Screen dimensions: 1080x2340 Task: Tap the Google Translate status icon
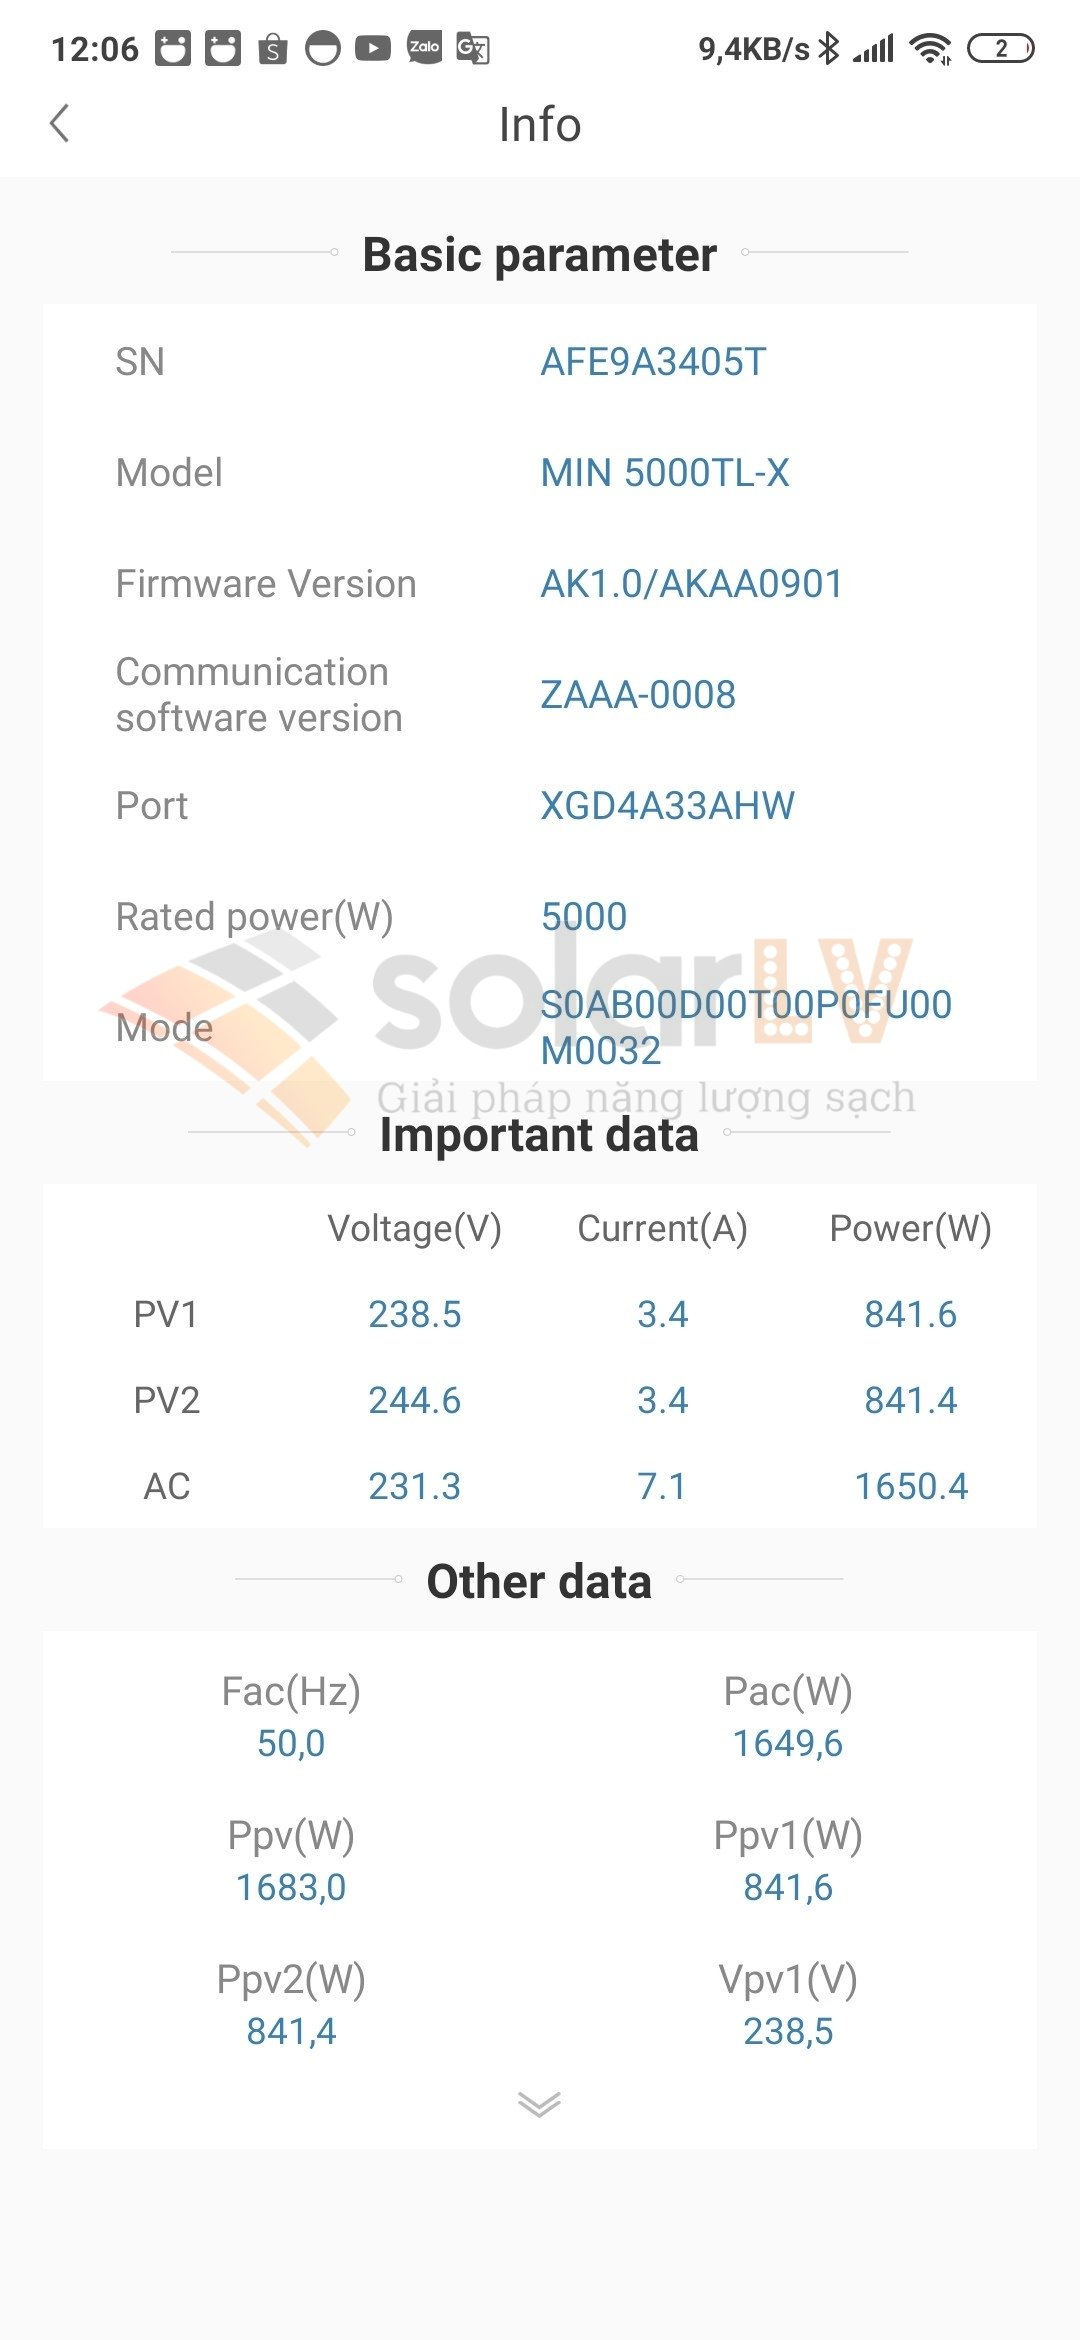[472, 48]
